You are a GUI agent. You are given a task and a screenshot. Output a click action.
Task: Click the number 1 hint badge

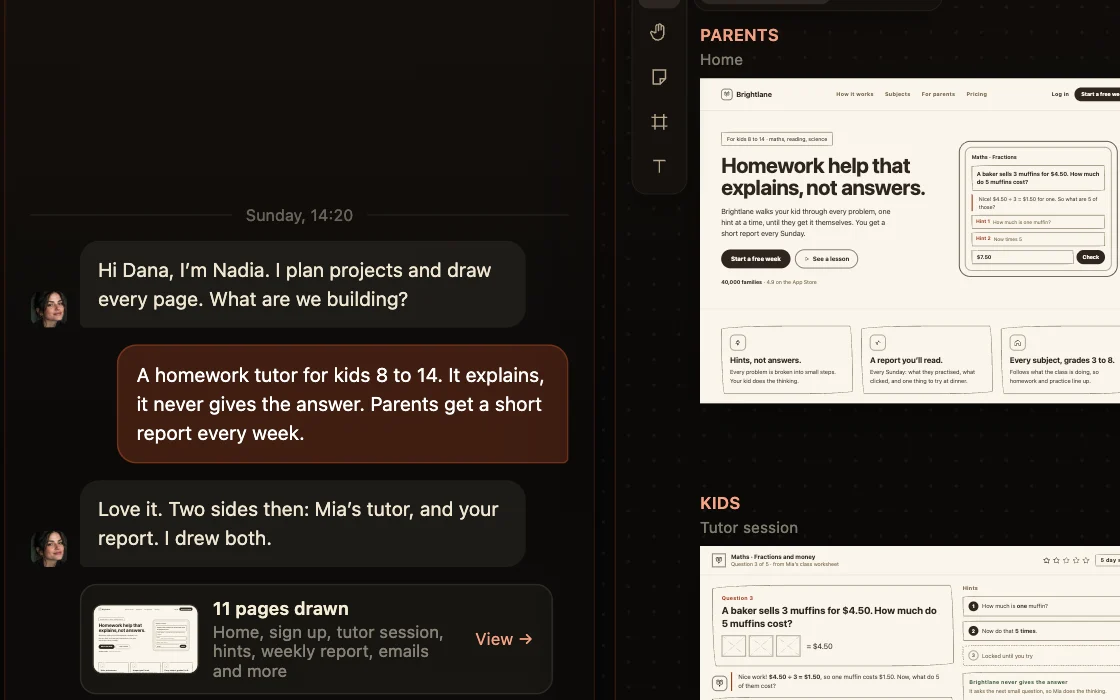(x=973, y=606)
